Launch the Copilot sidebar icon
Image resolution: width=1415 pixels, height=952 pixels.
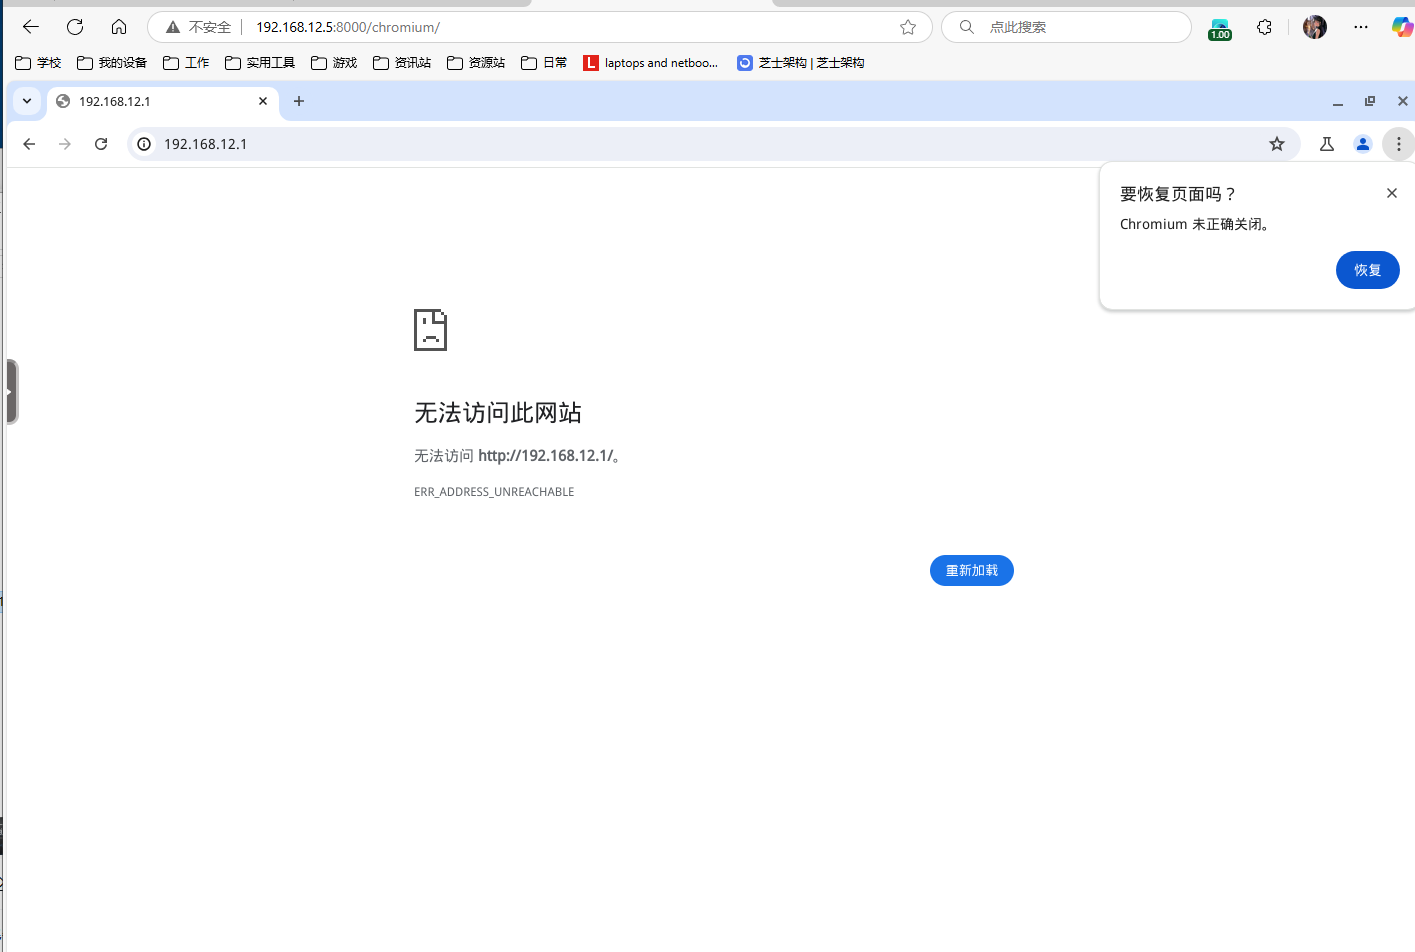coord(1402,27)
